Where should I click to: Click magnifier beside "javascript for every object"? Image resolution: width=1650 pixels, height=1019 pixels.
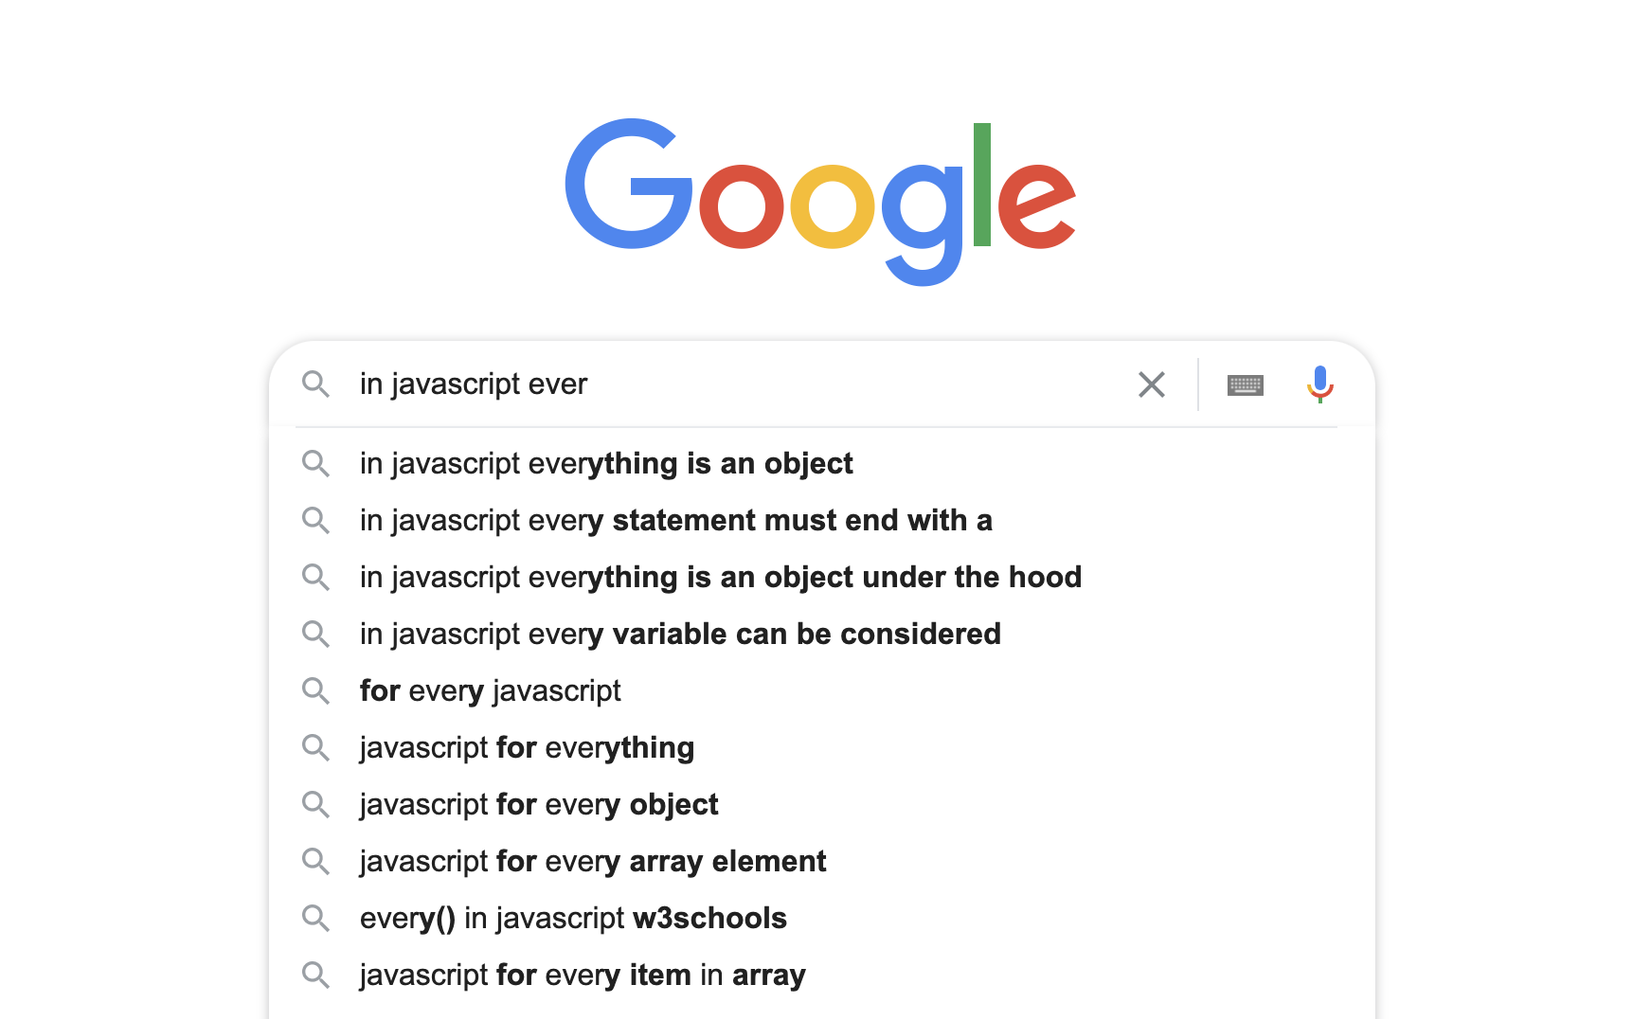click(316, 805)
